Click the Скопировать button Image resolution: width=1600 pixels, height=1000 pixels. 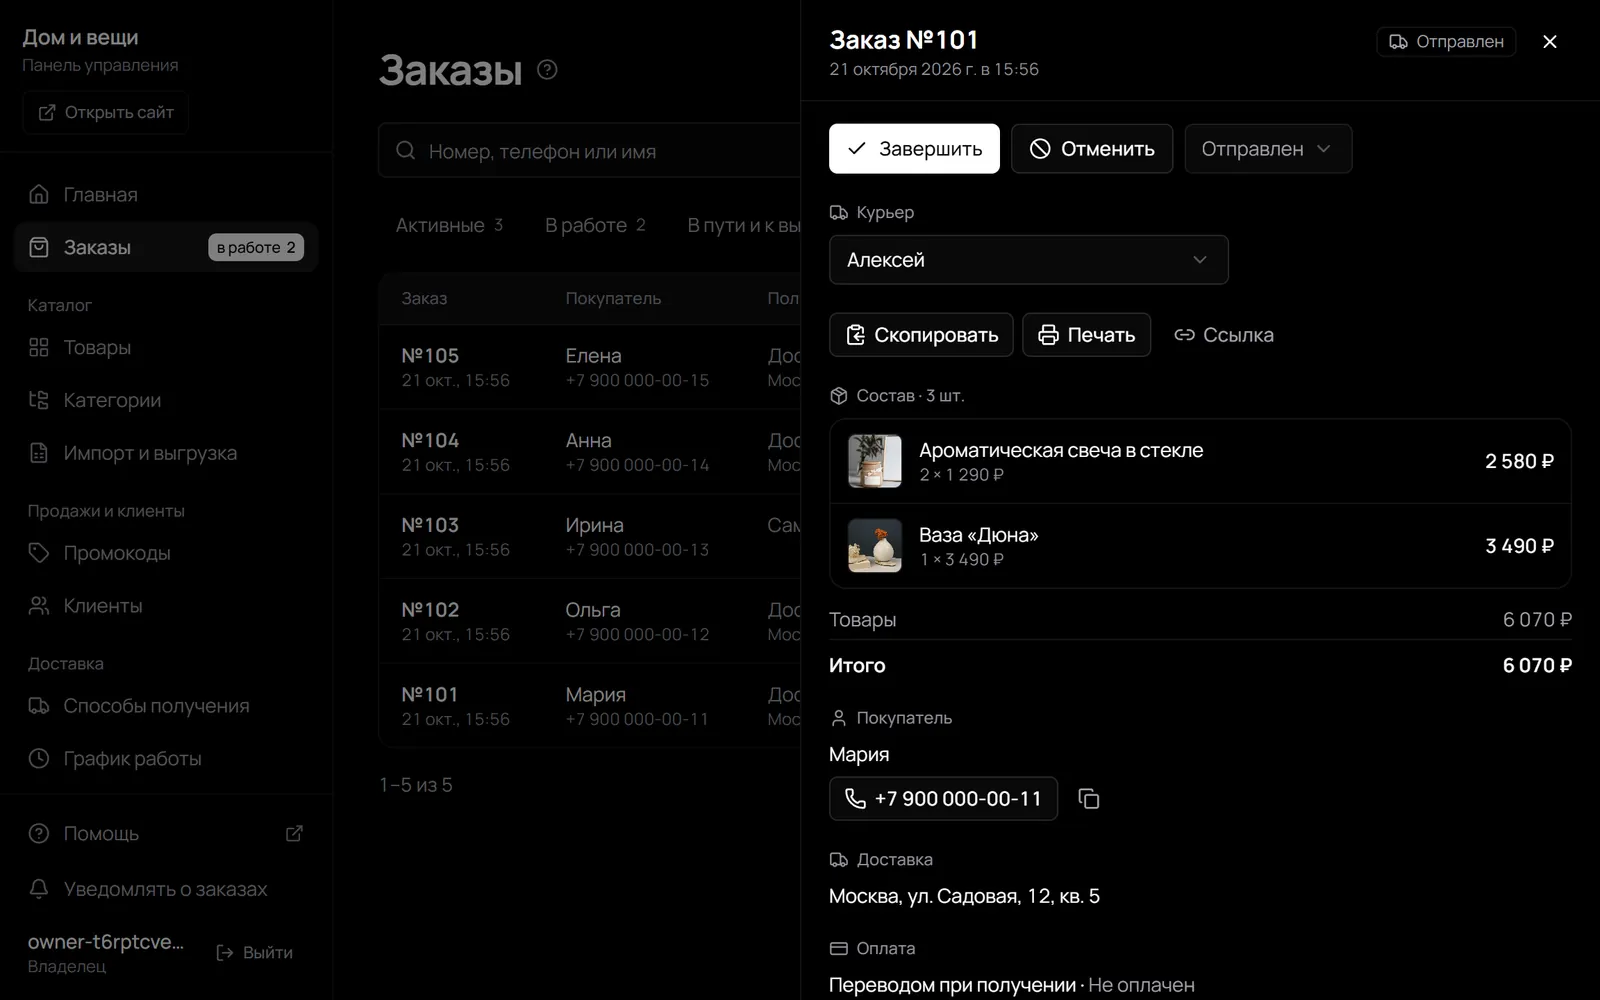pyautogui.click(x=921, y=335)
